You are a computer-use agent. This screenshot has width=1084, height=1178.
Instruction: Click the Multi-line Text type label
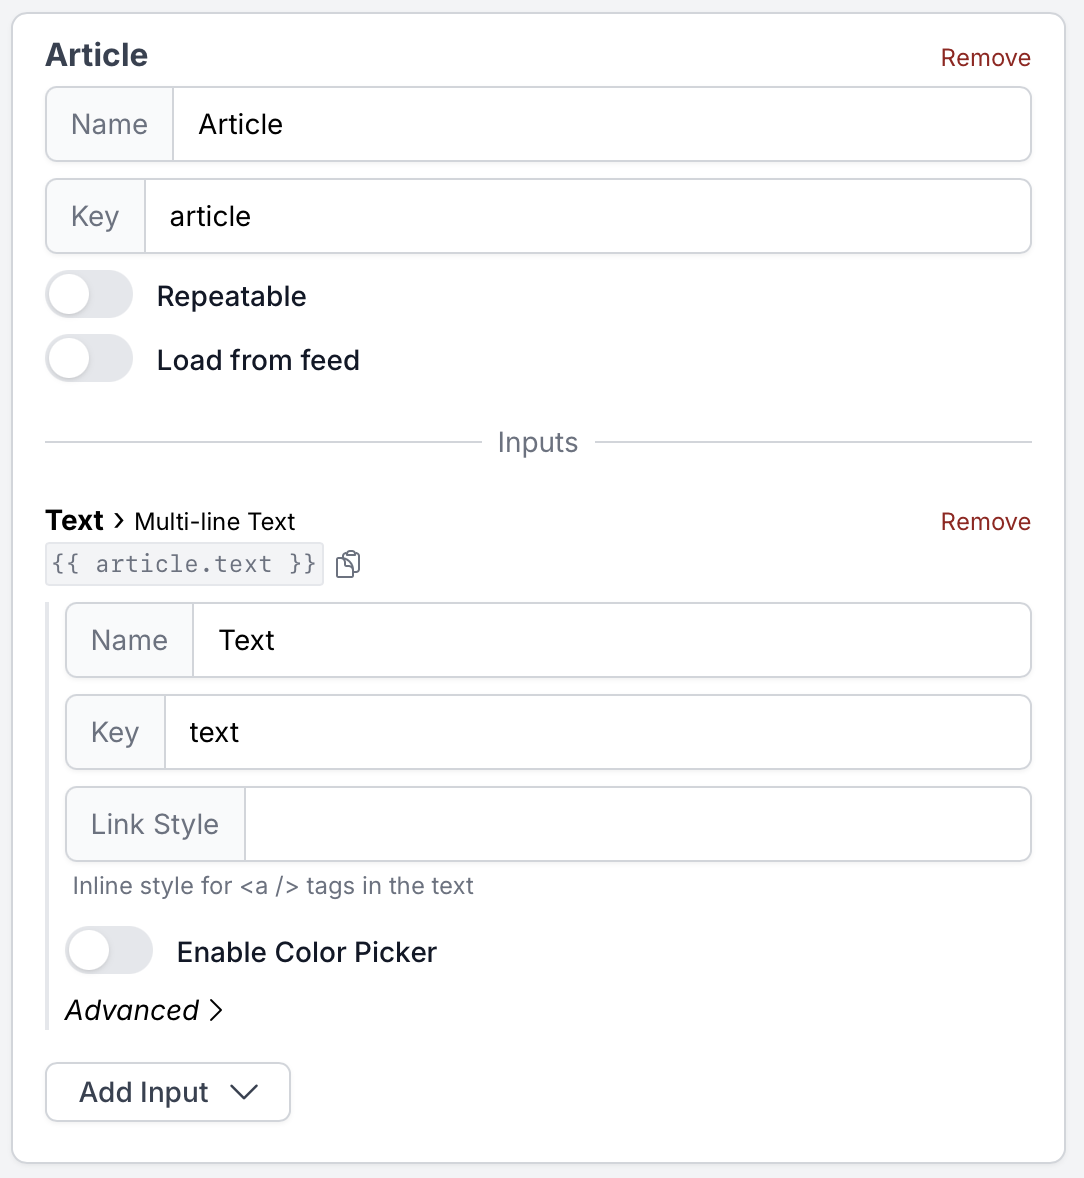click(215, 522)
